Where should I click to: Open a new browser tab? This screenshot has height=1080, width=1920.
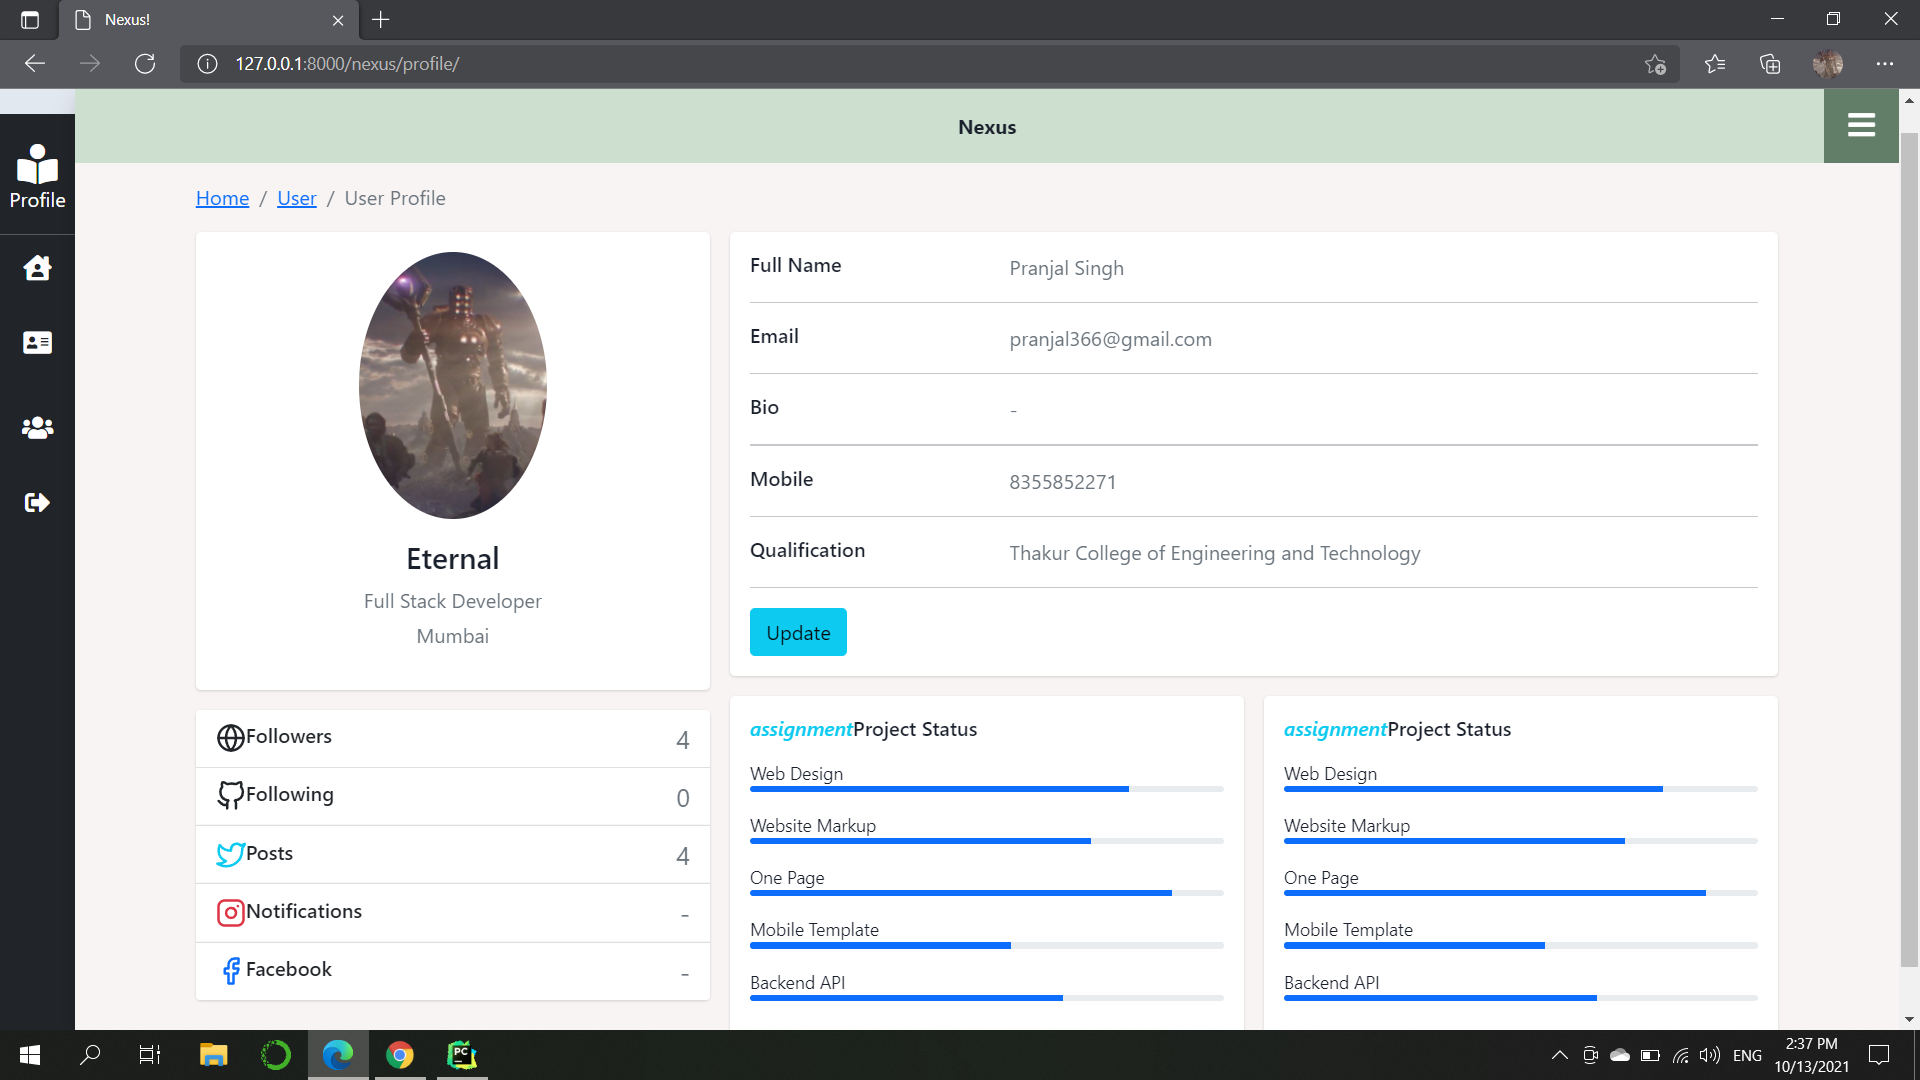point(380,19)
